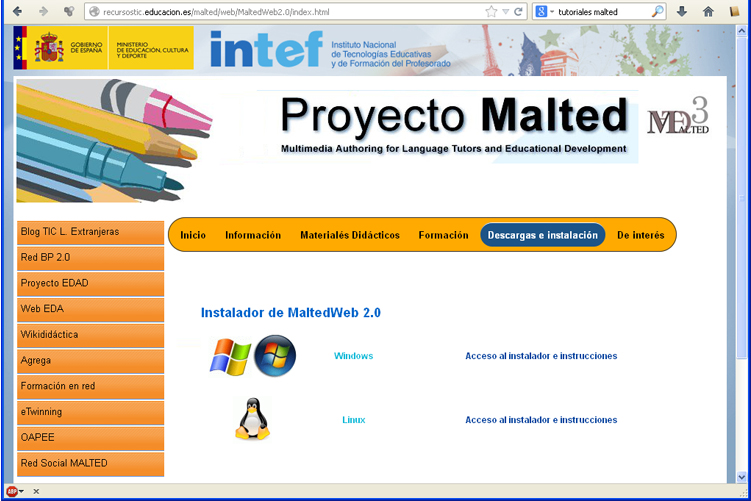The image size is (751, 501).
Task: Click the MALTED 3 logo
Action: (678, 116)
